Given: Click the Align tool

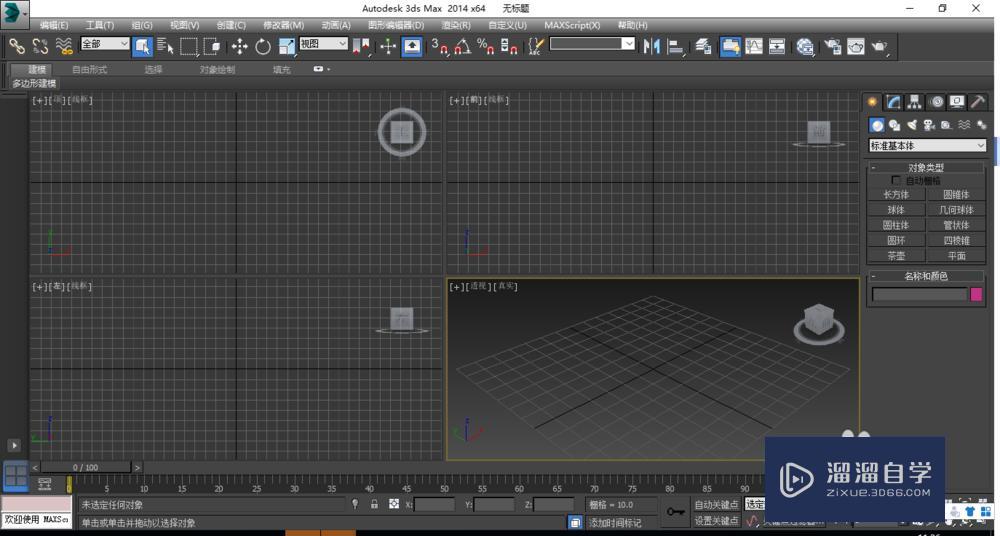Looking at the screenshot, I should tap(675, 46).
